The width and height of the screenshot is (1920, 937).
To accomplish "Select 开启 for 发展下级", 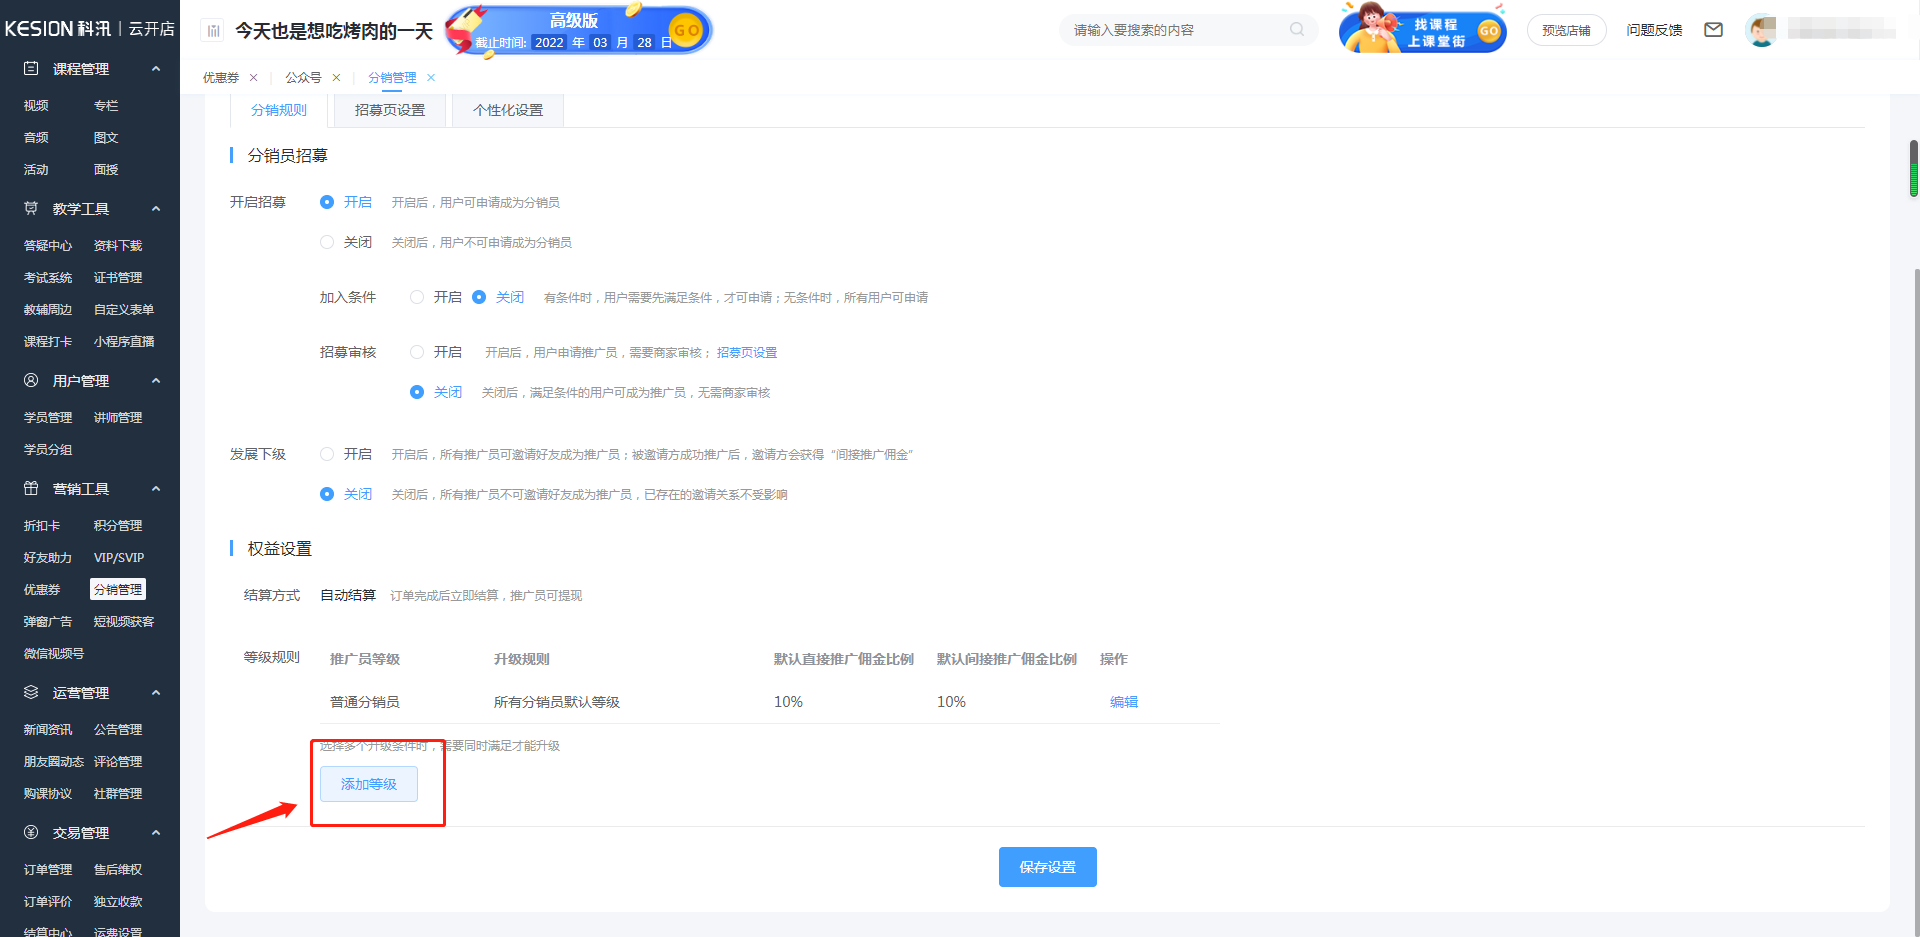I will pos(327,454).
